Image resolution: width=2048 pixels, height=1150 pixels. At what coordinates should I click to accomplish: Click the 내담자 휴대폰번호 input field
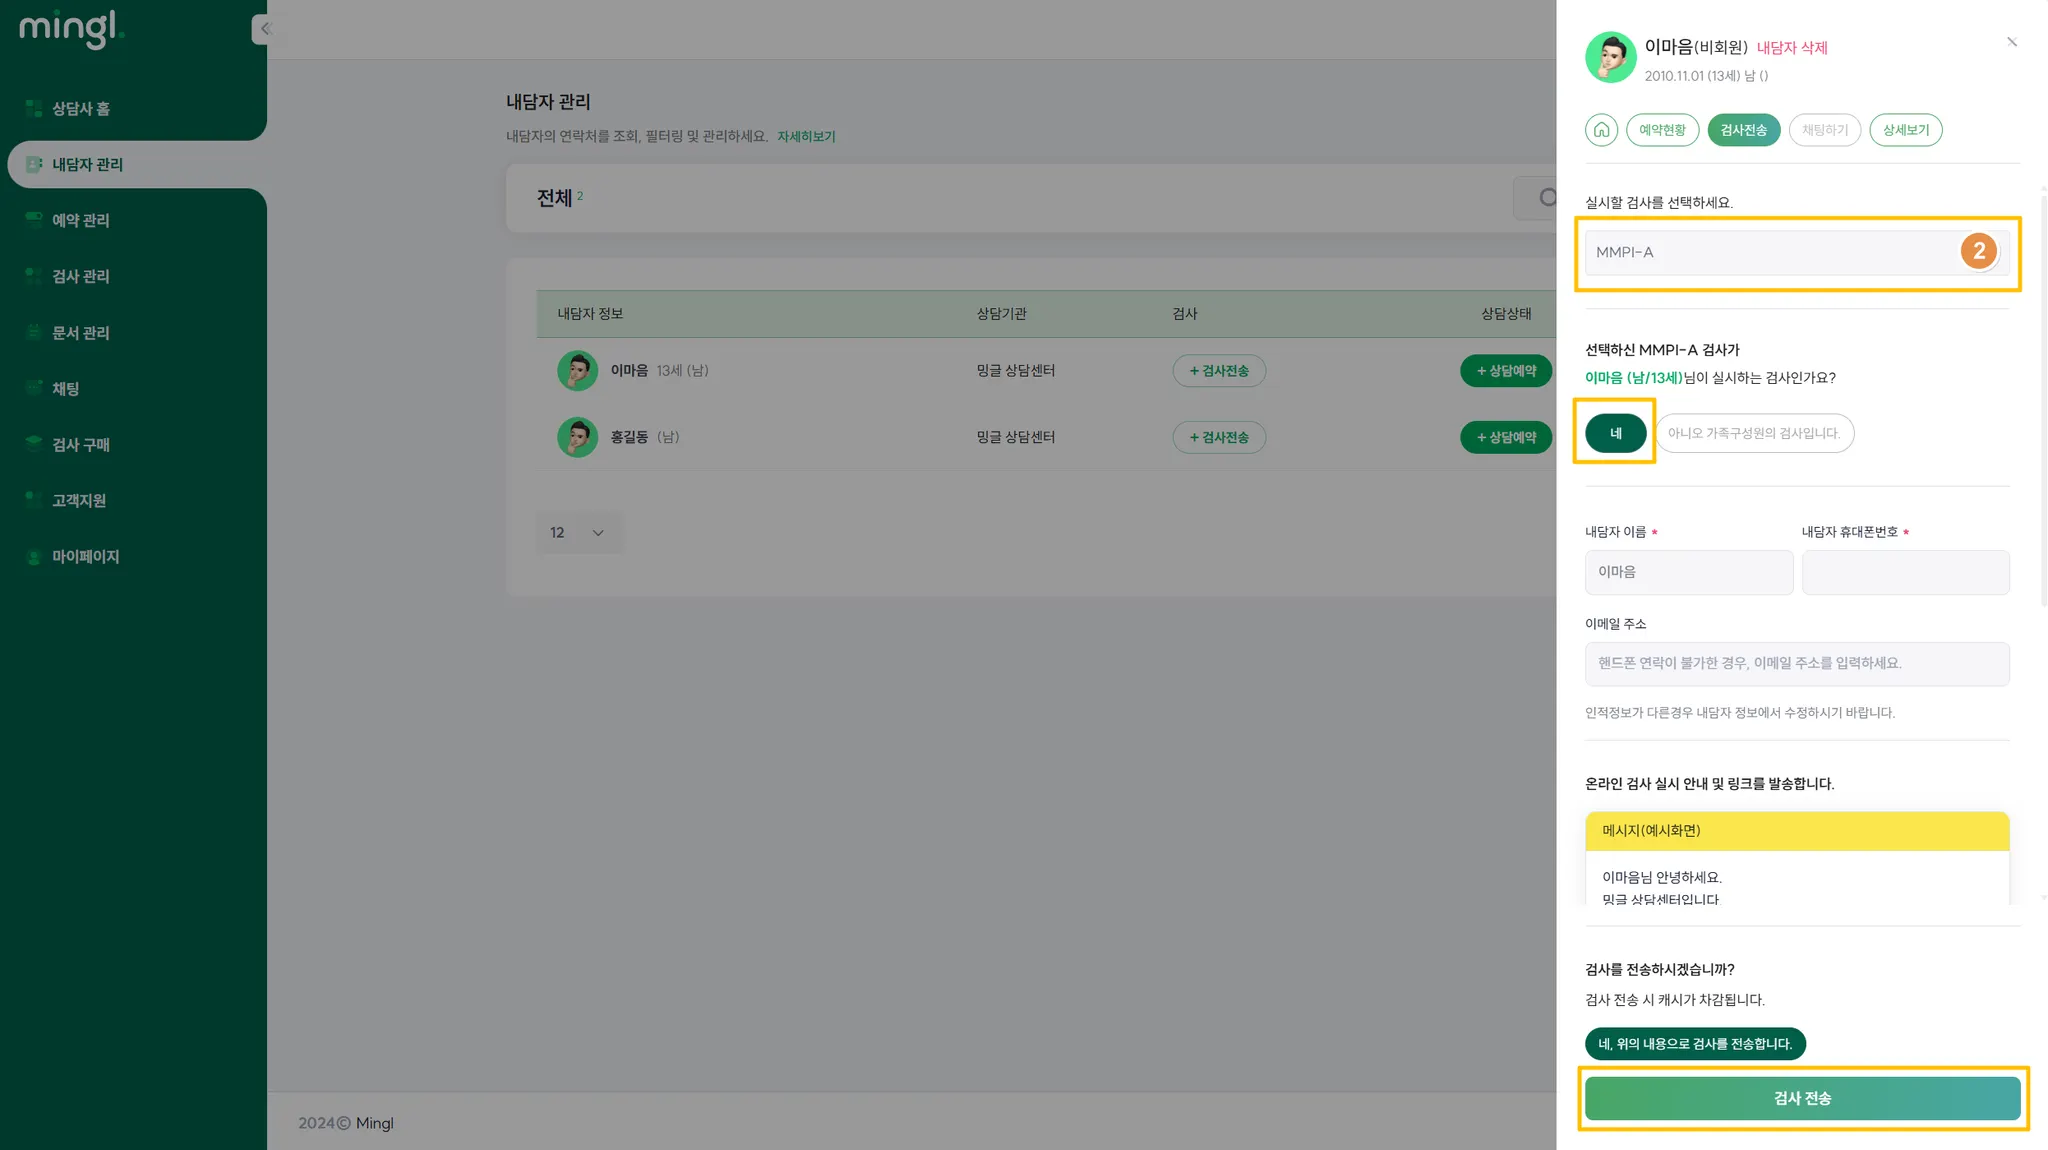1905,573
